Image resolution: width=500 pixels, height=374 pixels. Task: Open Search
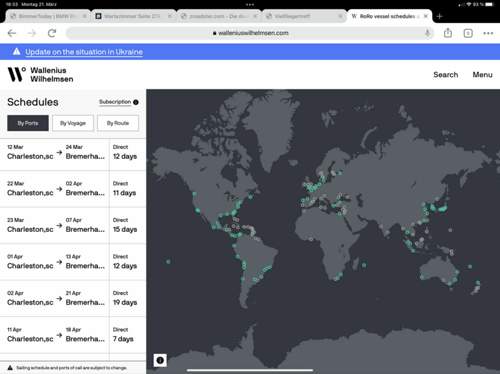(446, 75)
